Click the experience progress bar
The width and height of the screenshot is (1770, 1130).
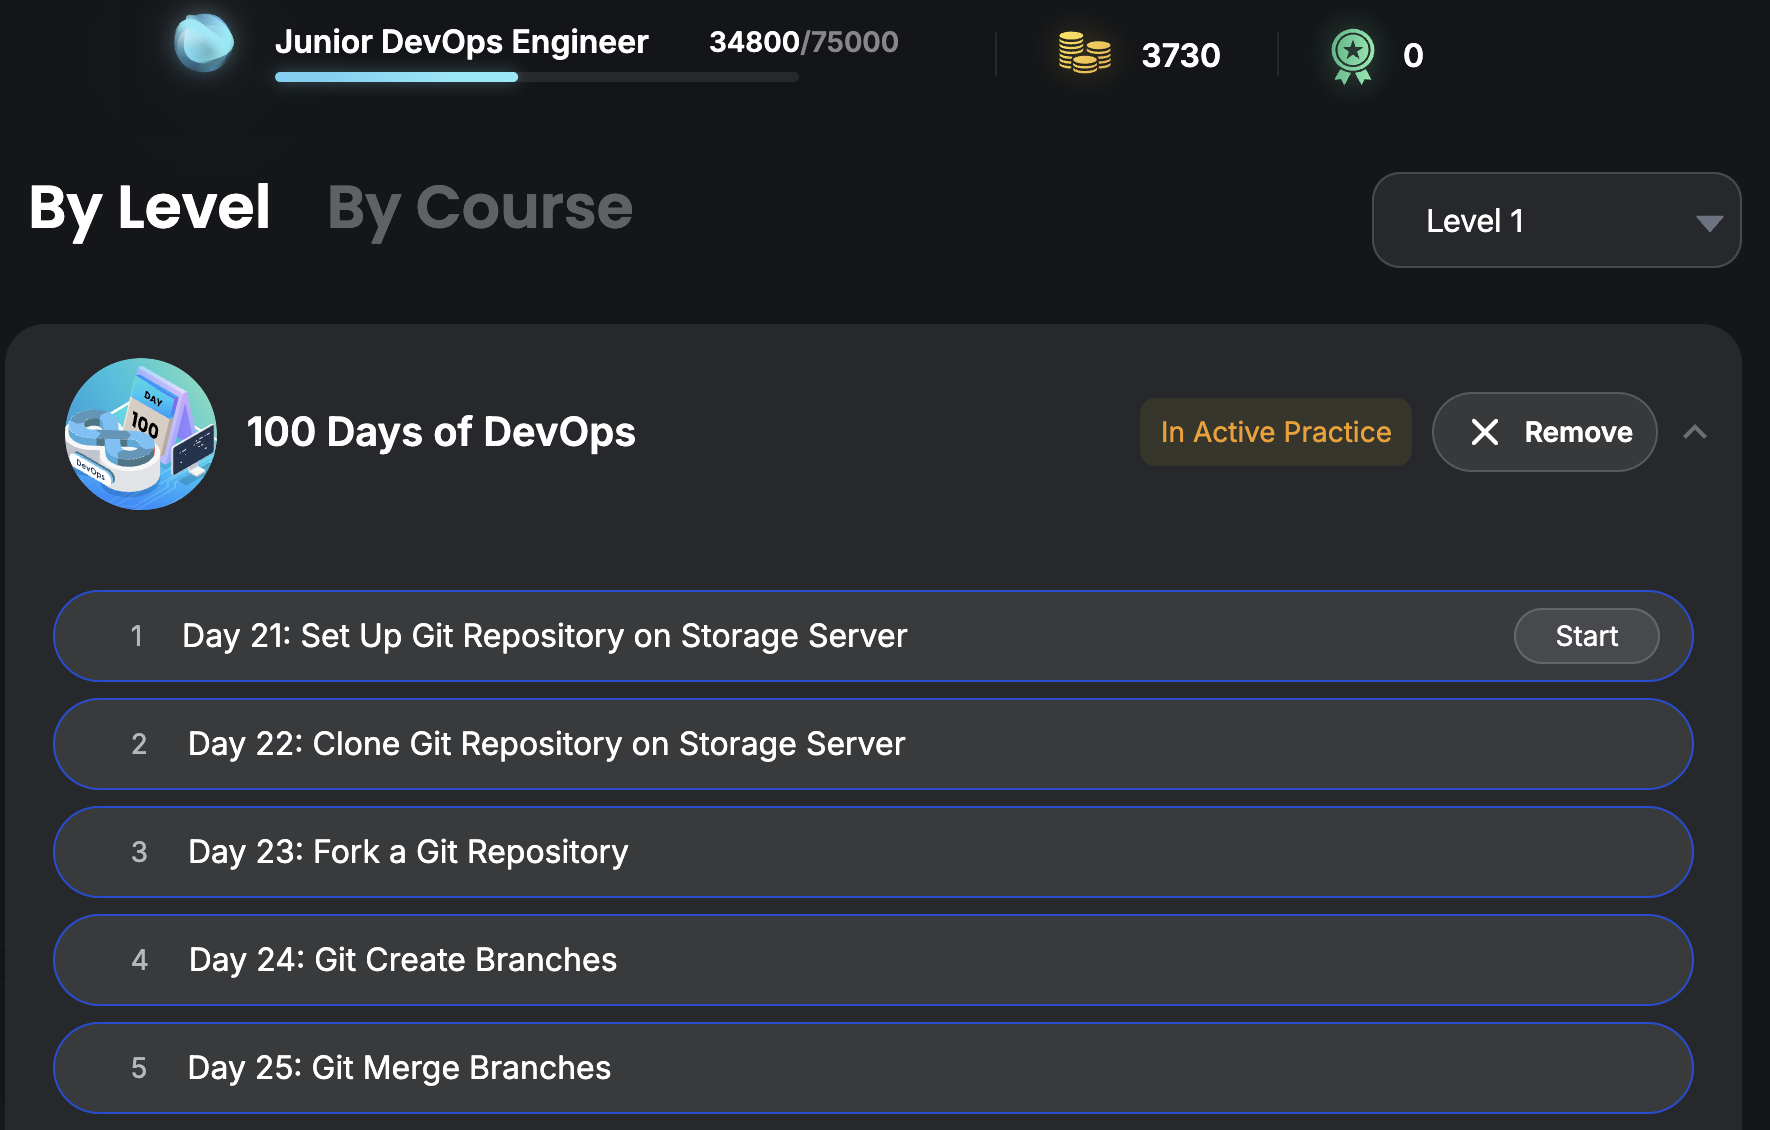[x=536, y=77]
